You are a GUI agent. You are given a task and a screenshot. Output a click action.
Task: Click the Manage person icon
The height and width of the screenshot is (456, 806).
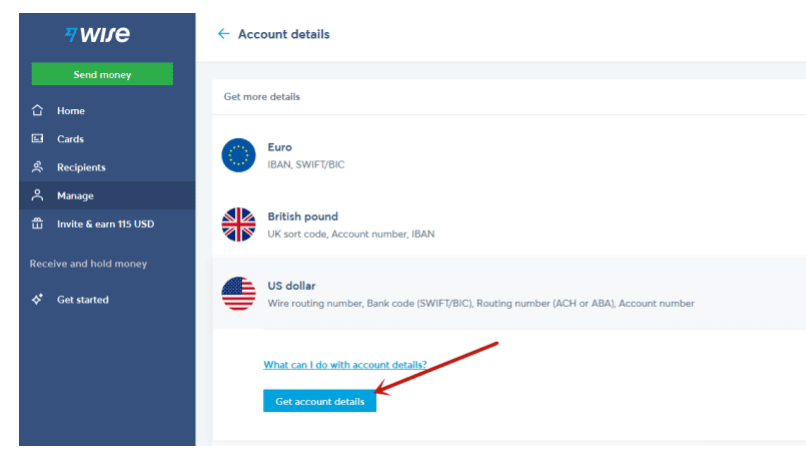coord(38,196)
